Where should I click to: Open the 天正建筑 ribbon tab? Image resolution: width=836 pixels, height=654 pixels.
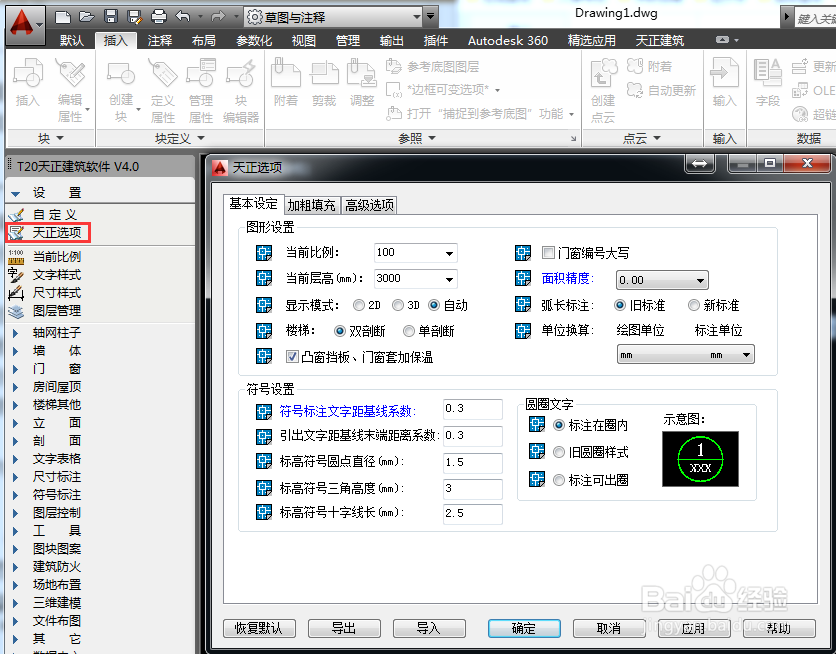pyautogui.click(x=660, y=41)
